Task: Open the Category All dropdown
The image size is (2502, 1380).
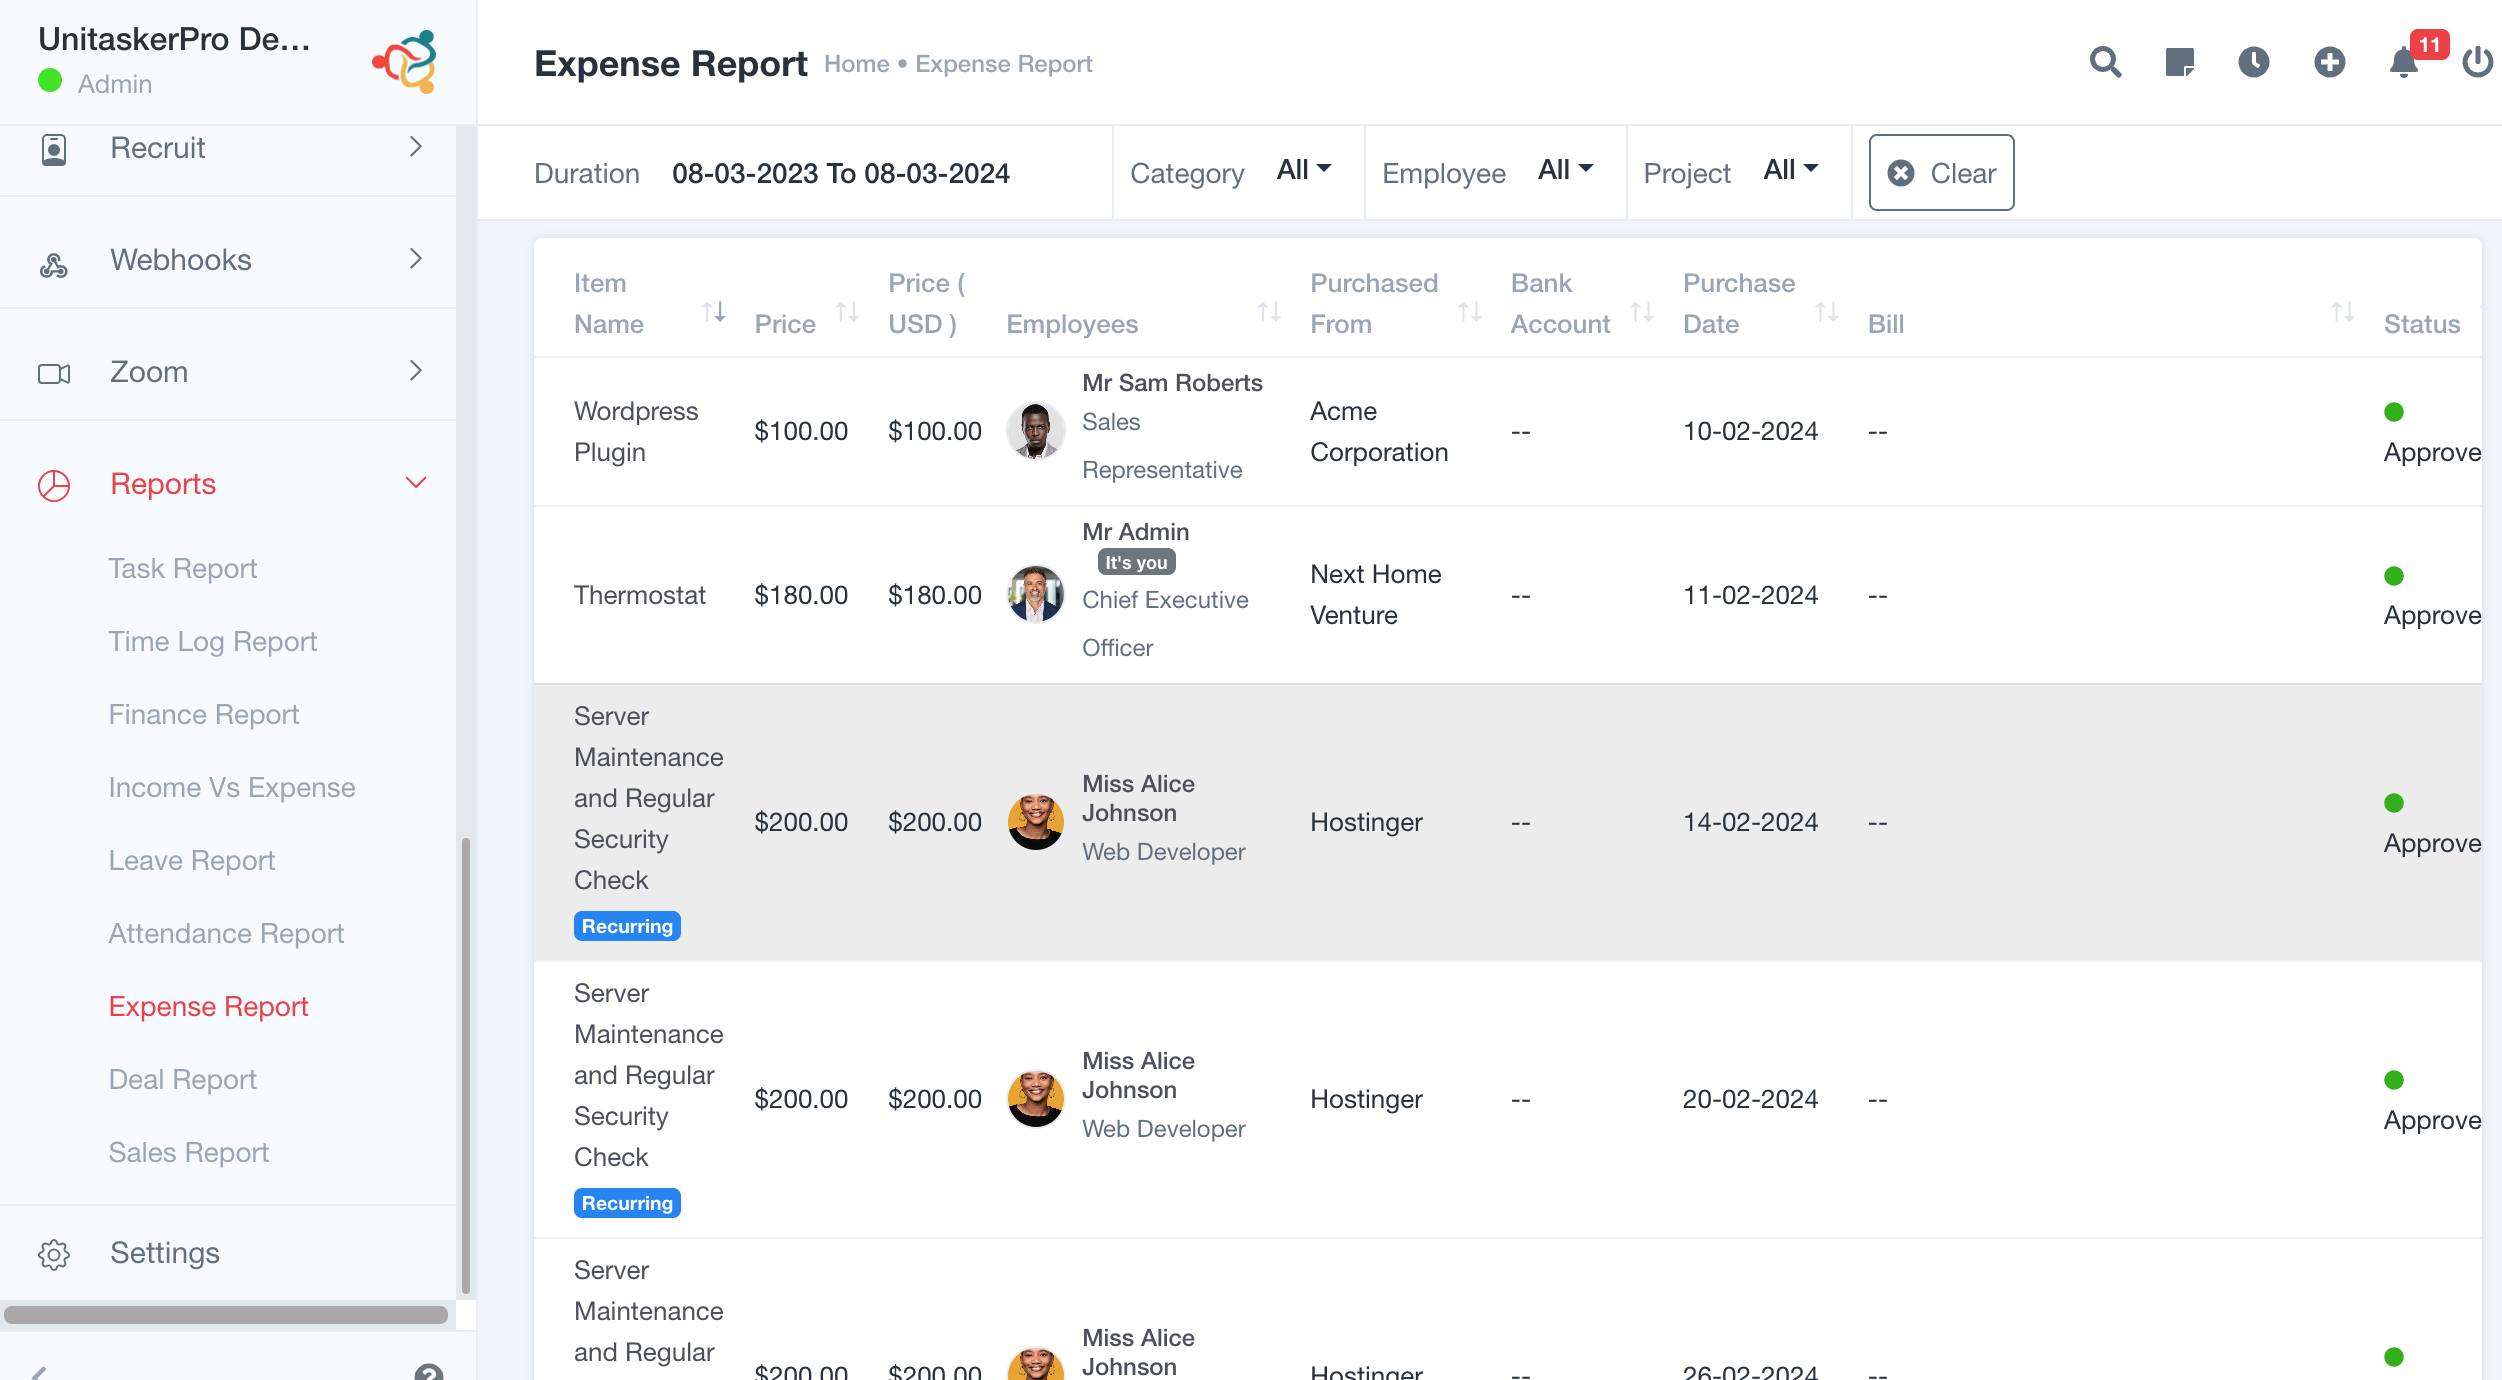Action: (1304, 170)
